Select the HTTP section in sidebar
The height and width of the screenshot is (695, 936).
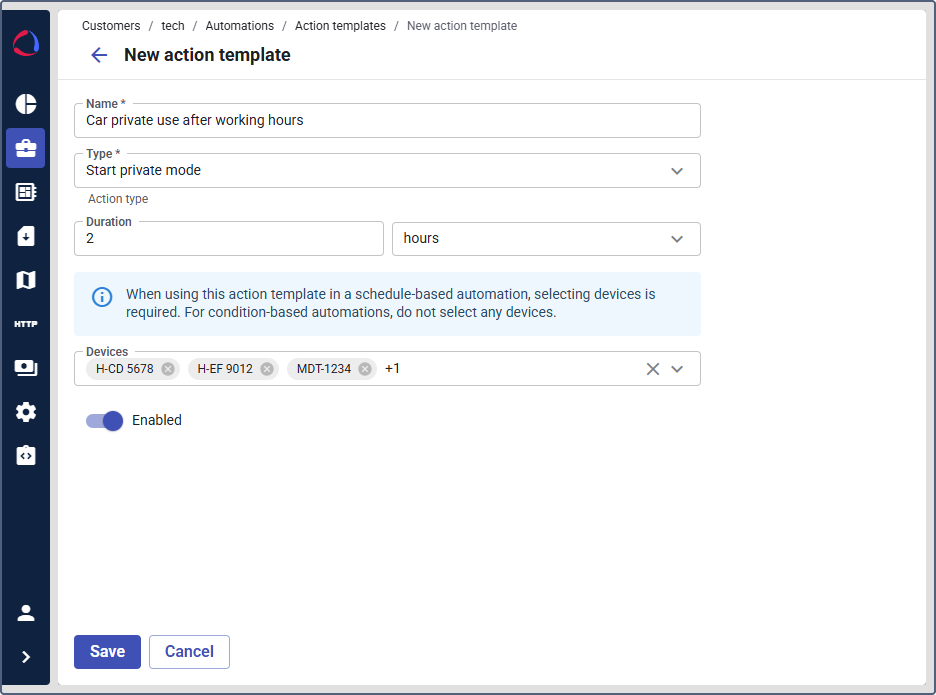tap(25, 323)
